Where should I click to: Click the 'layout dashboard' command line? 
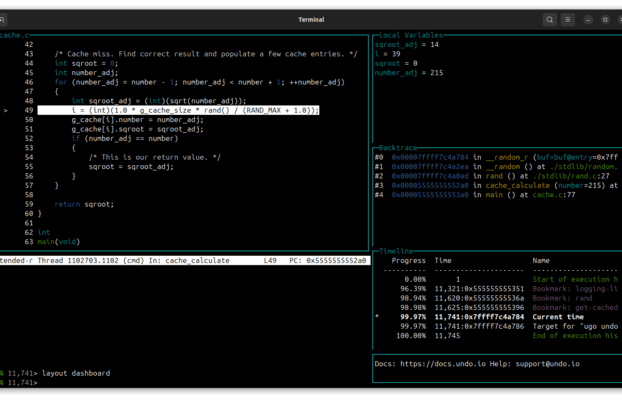pos(76,373)
